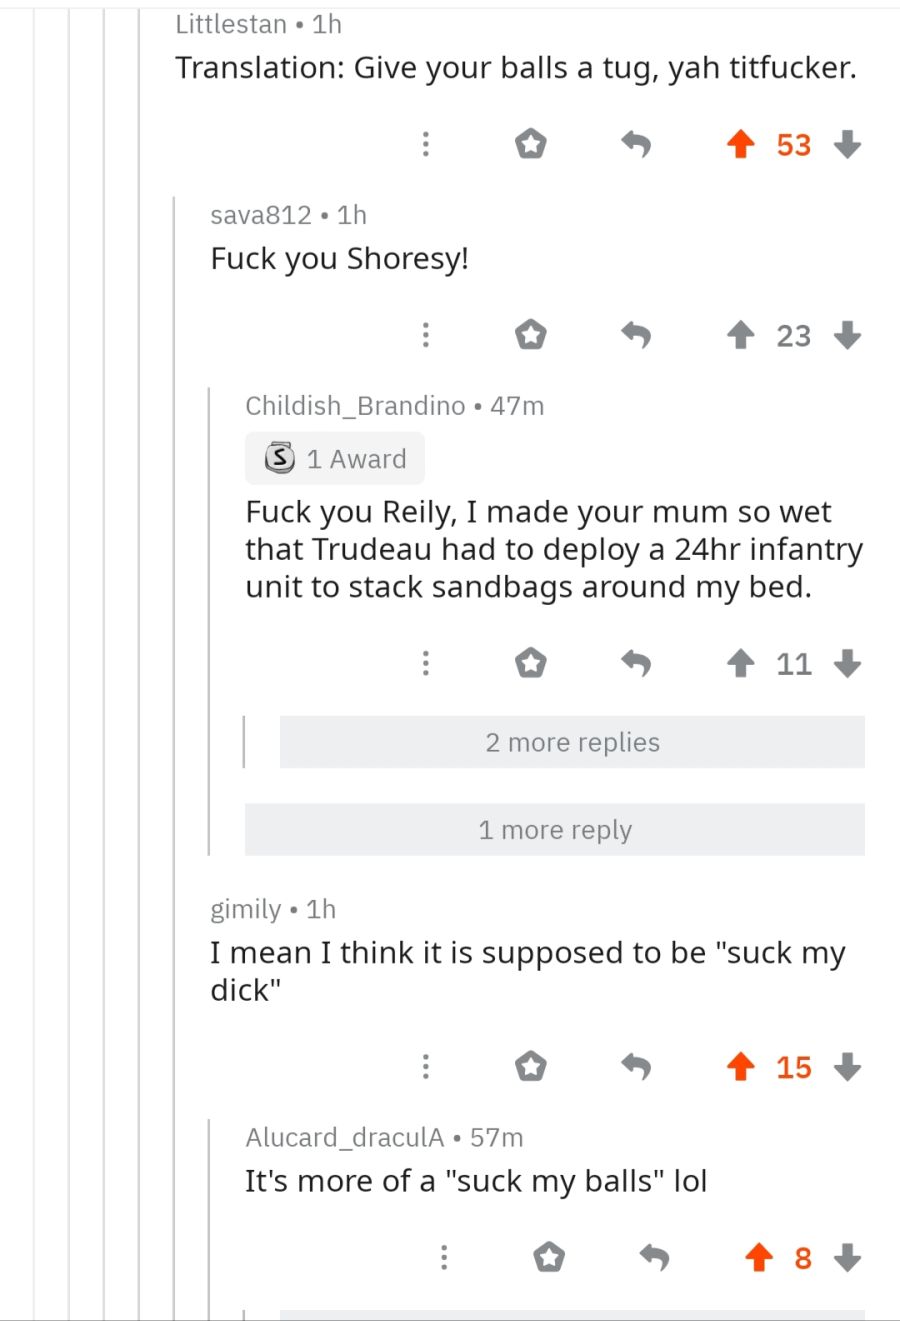Image resolution: width=900 pixels, height=1321 pixels.
Task: Open gimily's user profile
Action: [246, 909]
